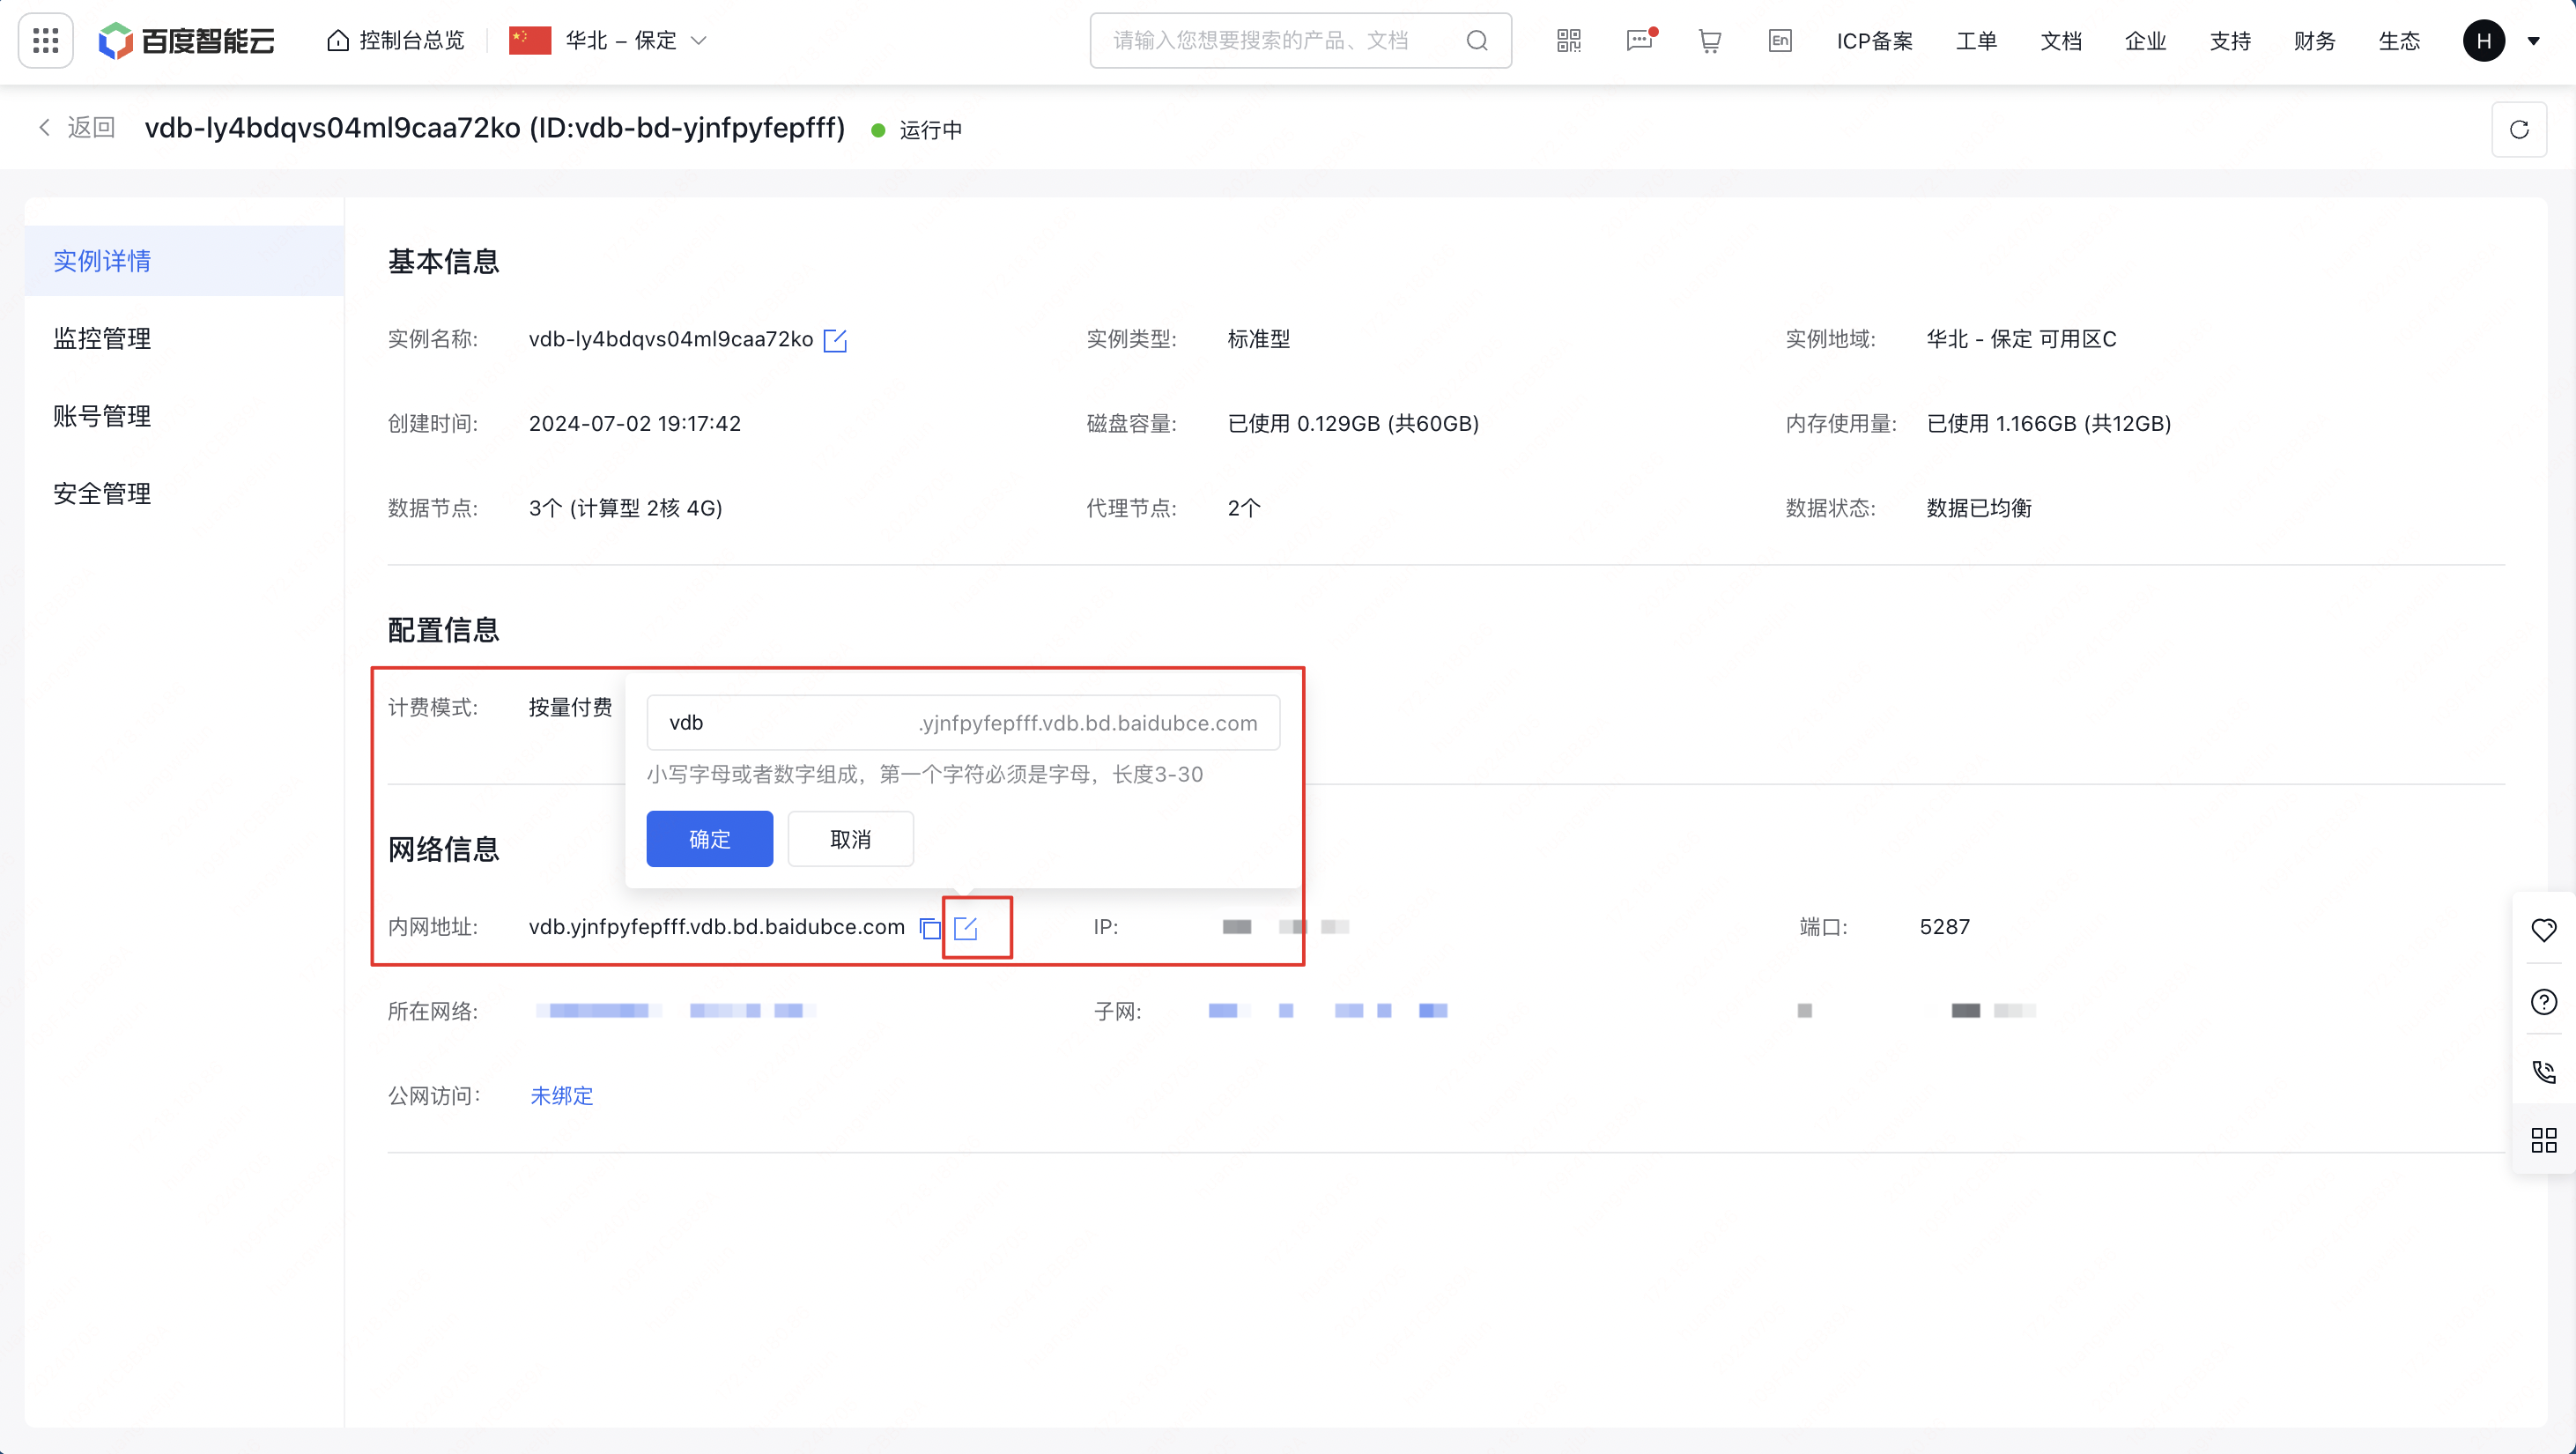
Task: Click the internal address vdb.yjnfpyfepfff.vdb.bd.baidubce.com
Action: click(x=717, y=927)
